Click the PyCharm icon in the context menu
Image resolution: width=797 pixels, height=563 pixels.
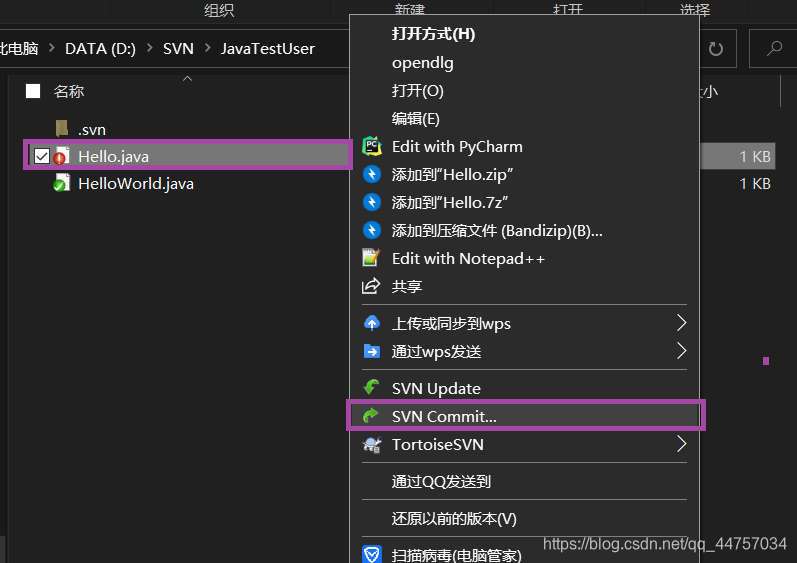pos(372,146)
